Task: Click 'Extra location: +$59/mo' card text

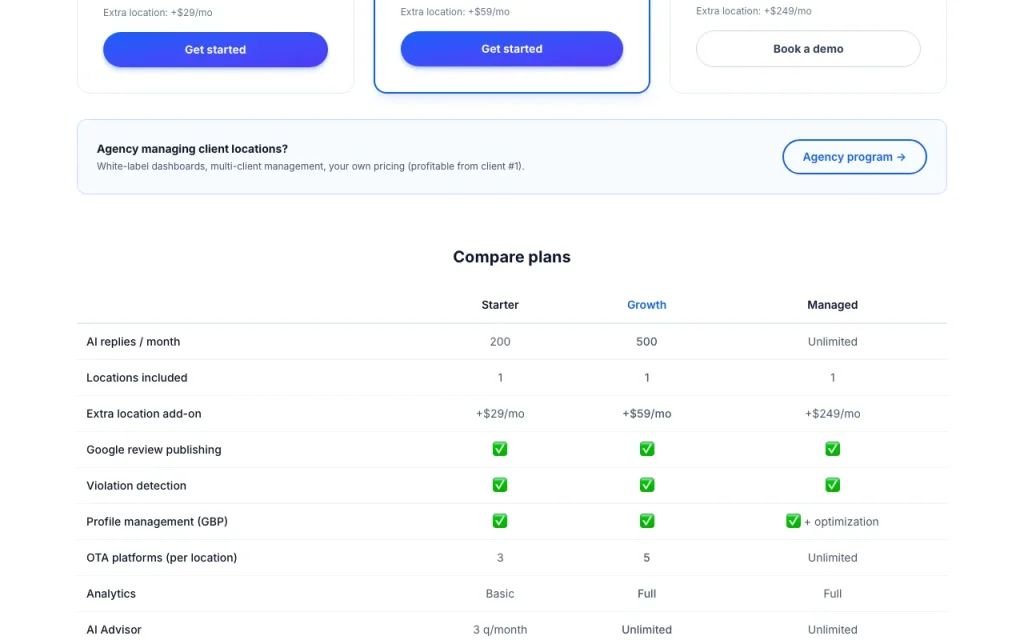Action: (x=455, y=12)
